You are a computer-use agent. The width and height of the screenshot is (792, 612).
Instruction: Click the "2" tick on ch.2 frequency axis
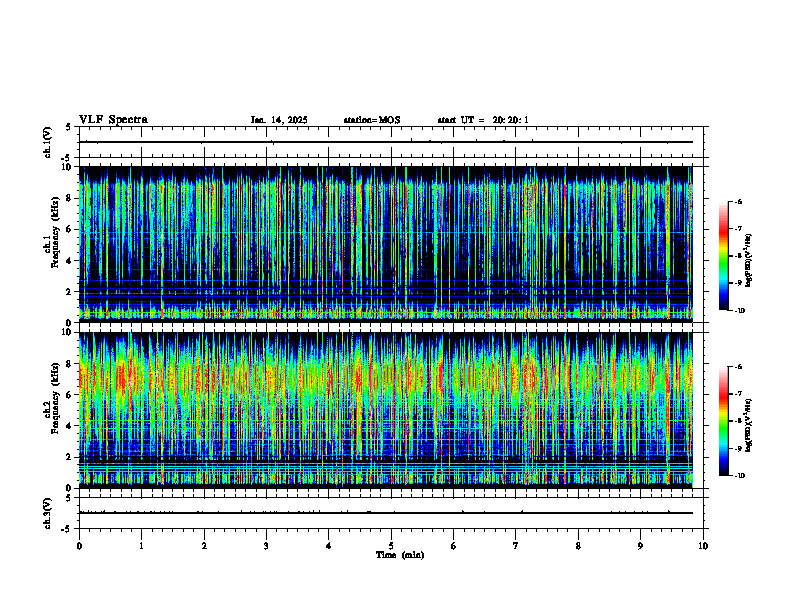click(70, 457)
